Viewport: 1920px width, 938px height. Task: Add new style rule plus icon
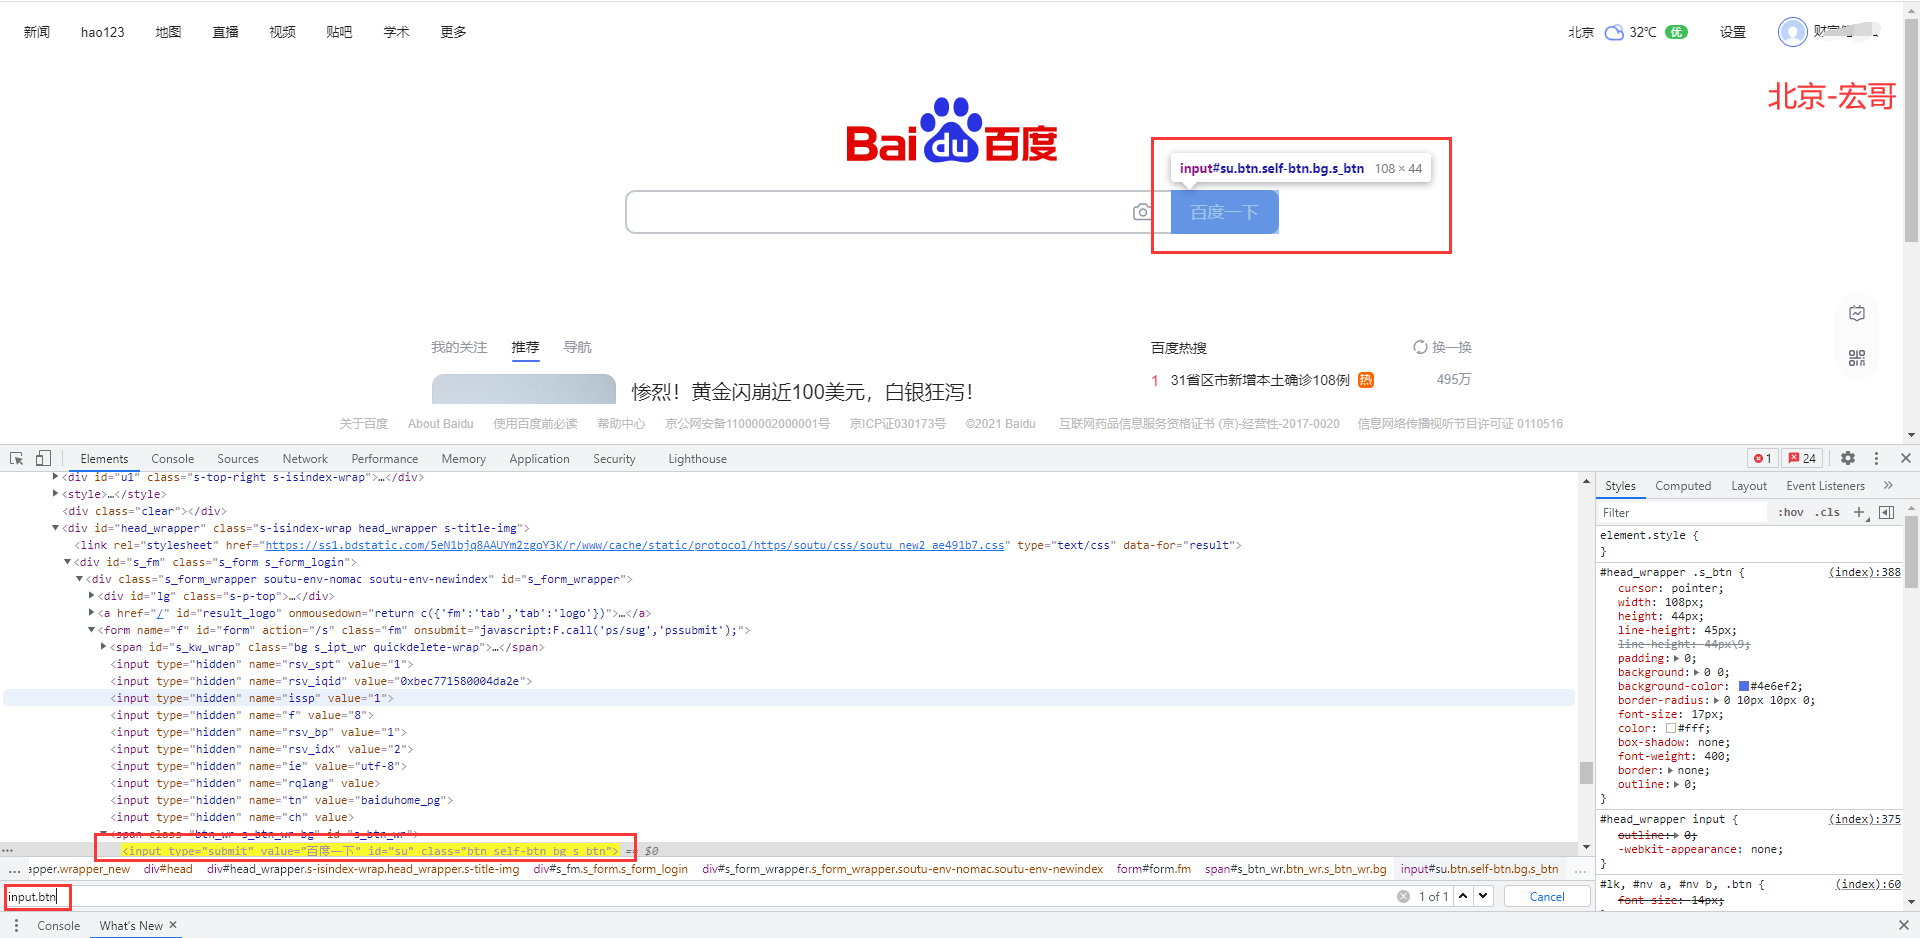tap(1859, 512)
